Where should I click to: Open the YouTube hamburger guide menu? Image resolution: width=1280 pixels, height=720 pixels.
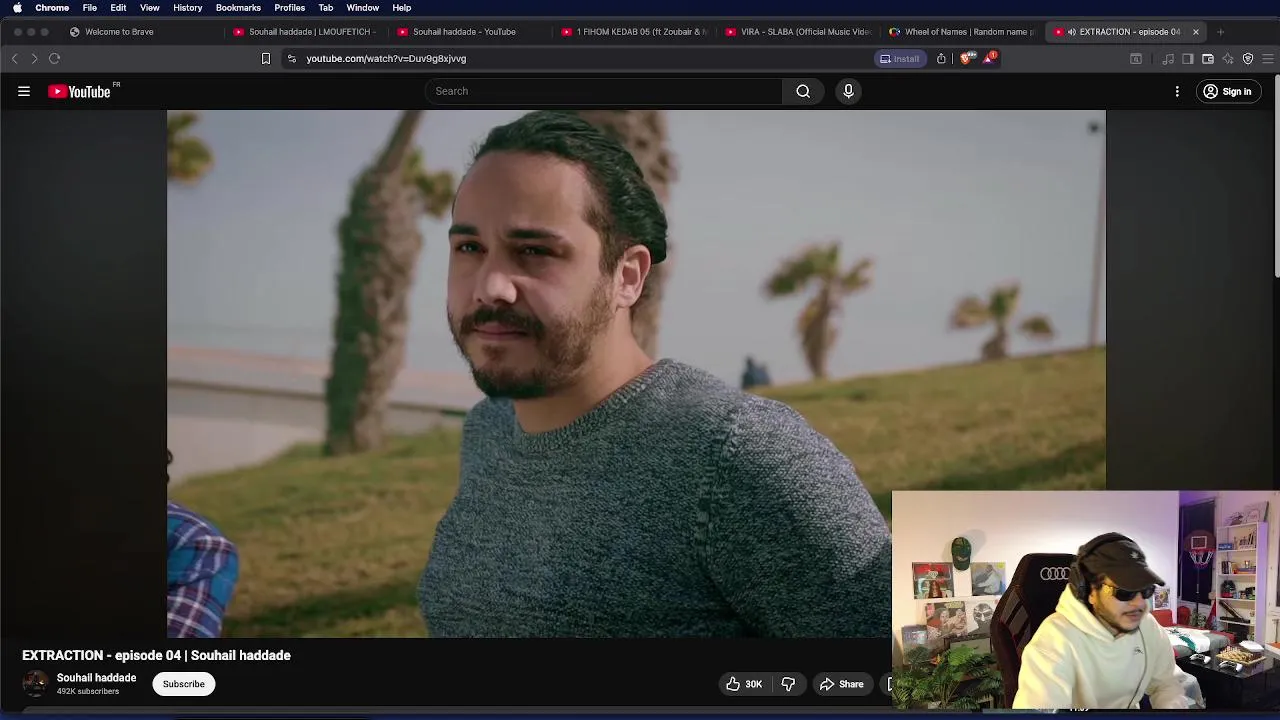[x=24, y=92]
